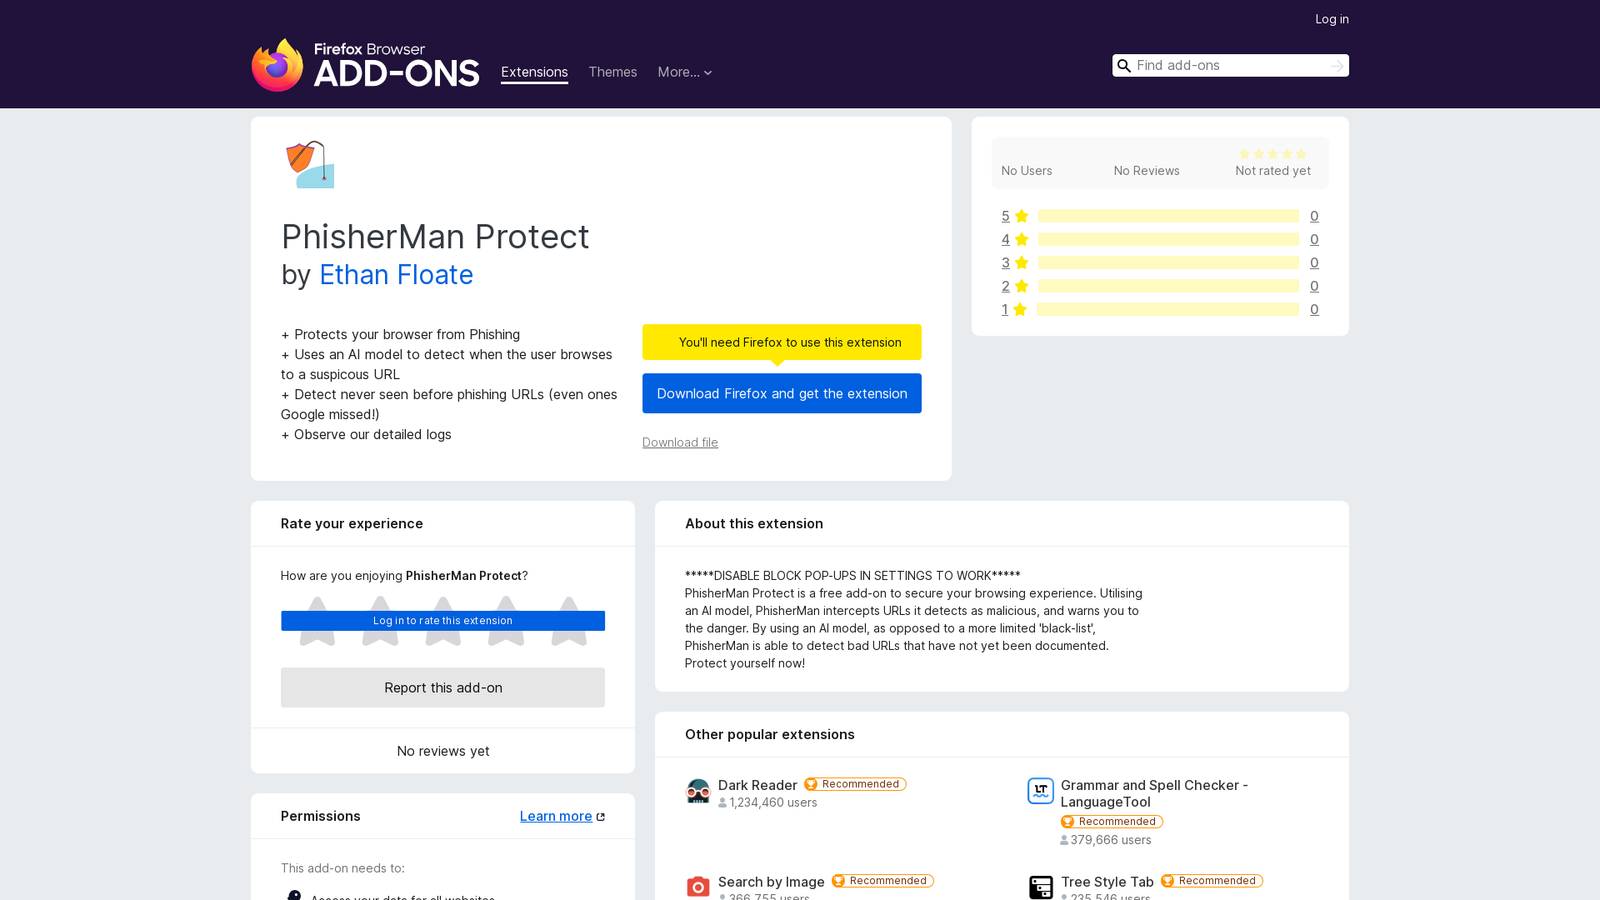The height and width of the screenshot is (900, 1600).
Task: Click the Recommended badge next to Dark Reader
Action: coord(855,784)
